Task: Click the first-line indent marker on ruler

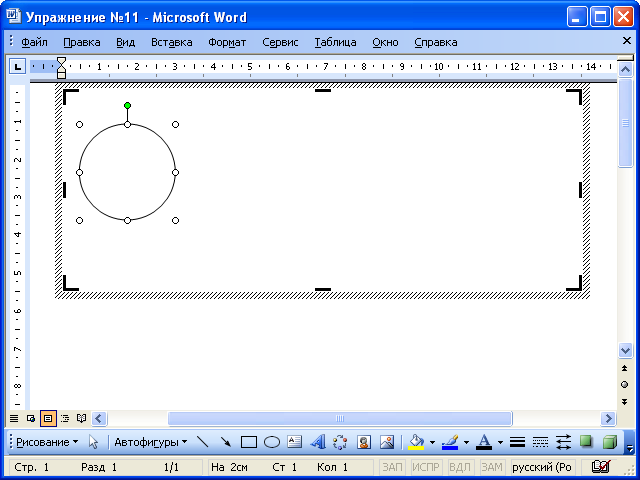Action: coord(61,60)
